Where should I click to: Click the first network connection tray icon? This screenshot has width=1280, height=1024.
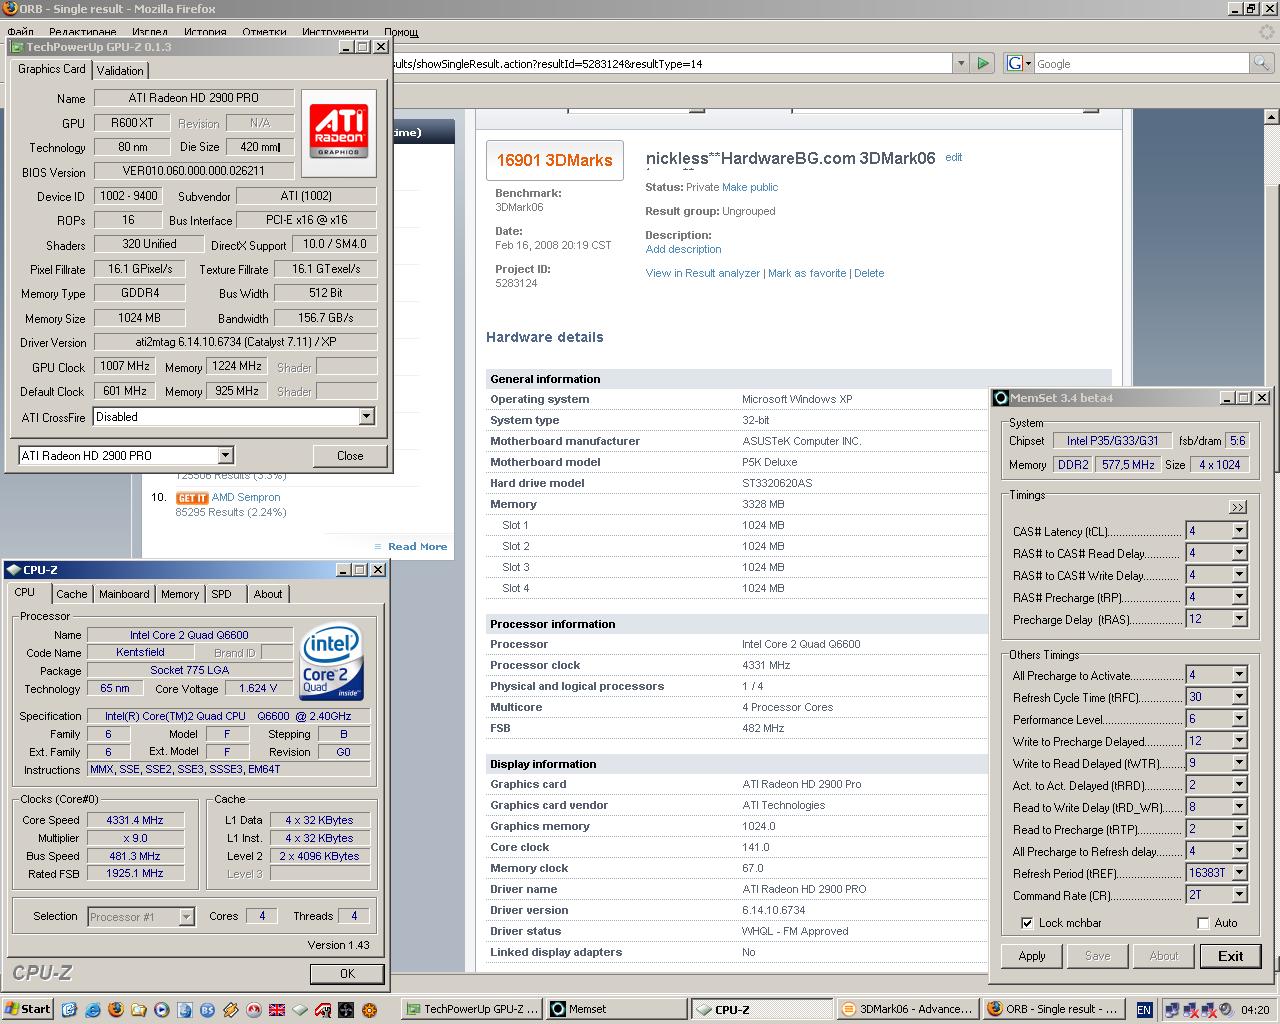1172,1010
